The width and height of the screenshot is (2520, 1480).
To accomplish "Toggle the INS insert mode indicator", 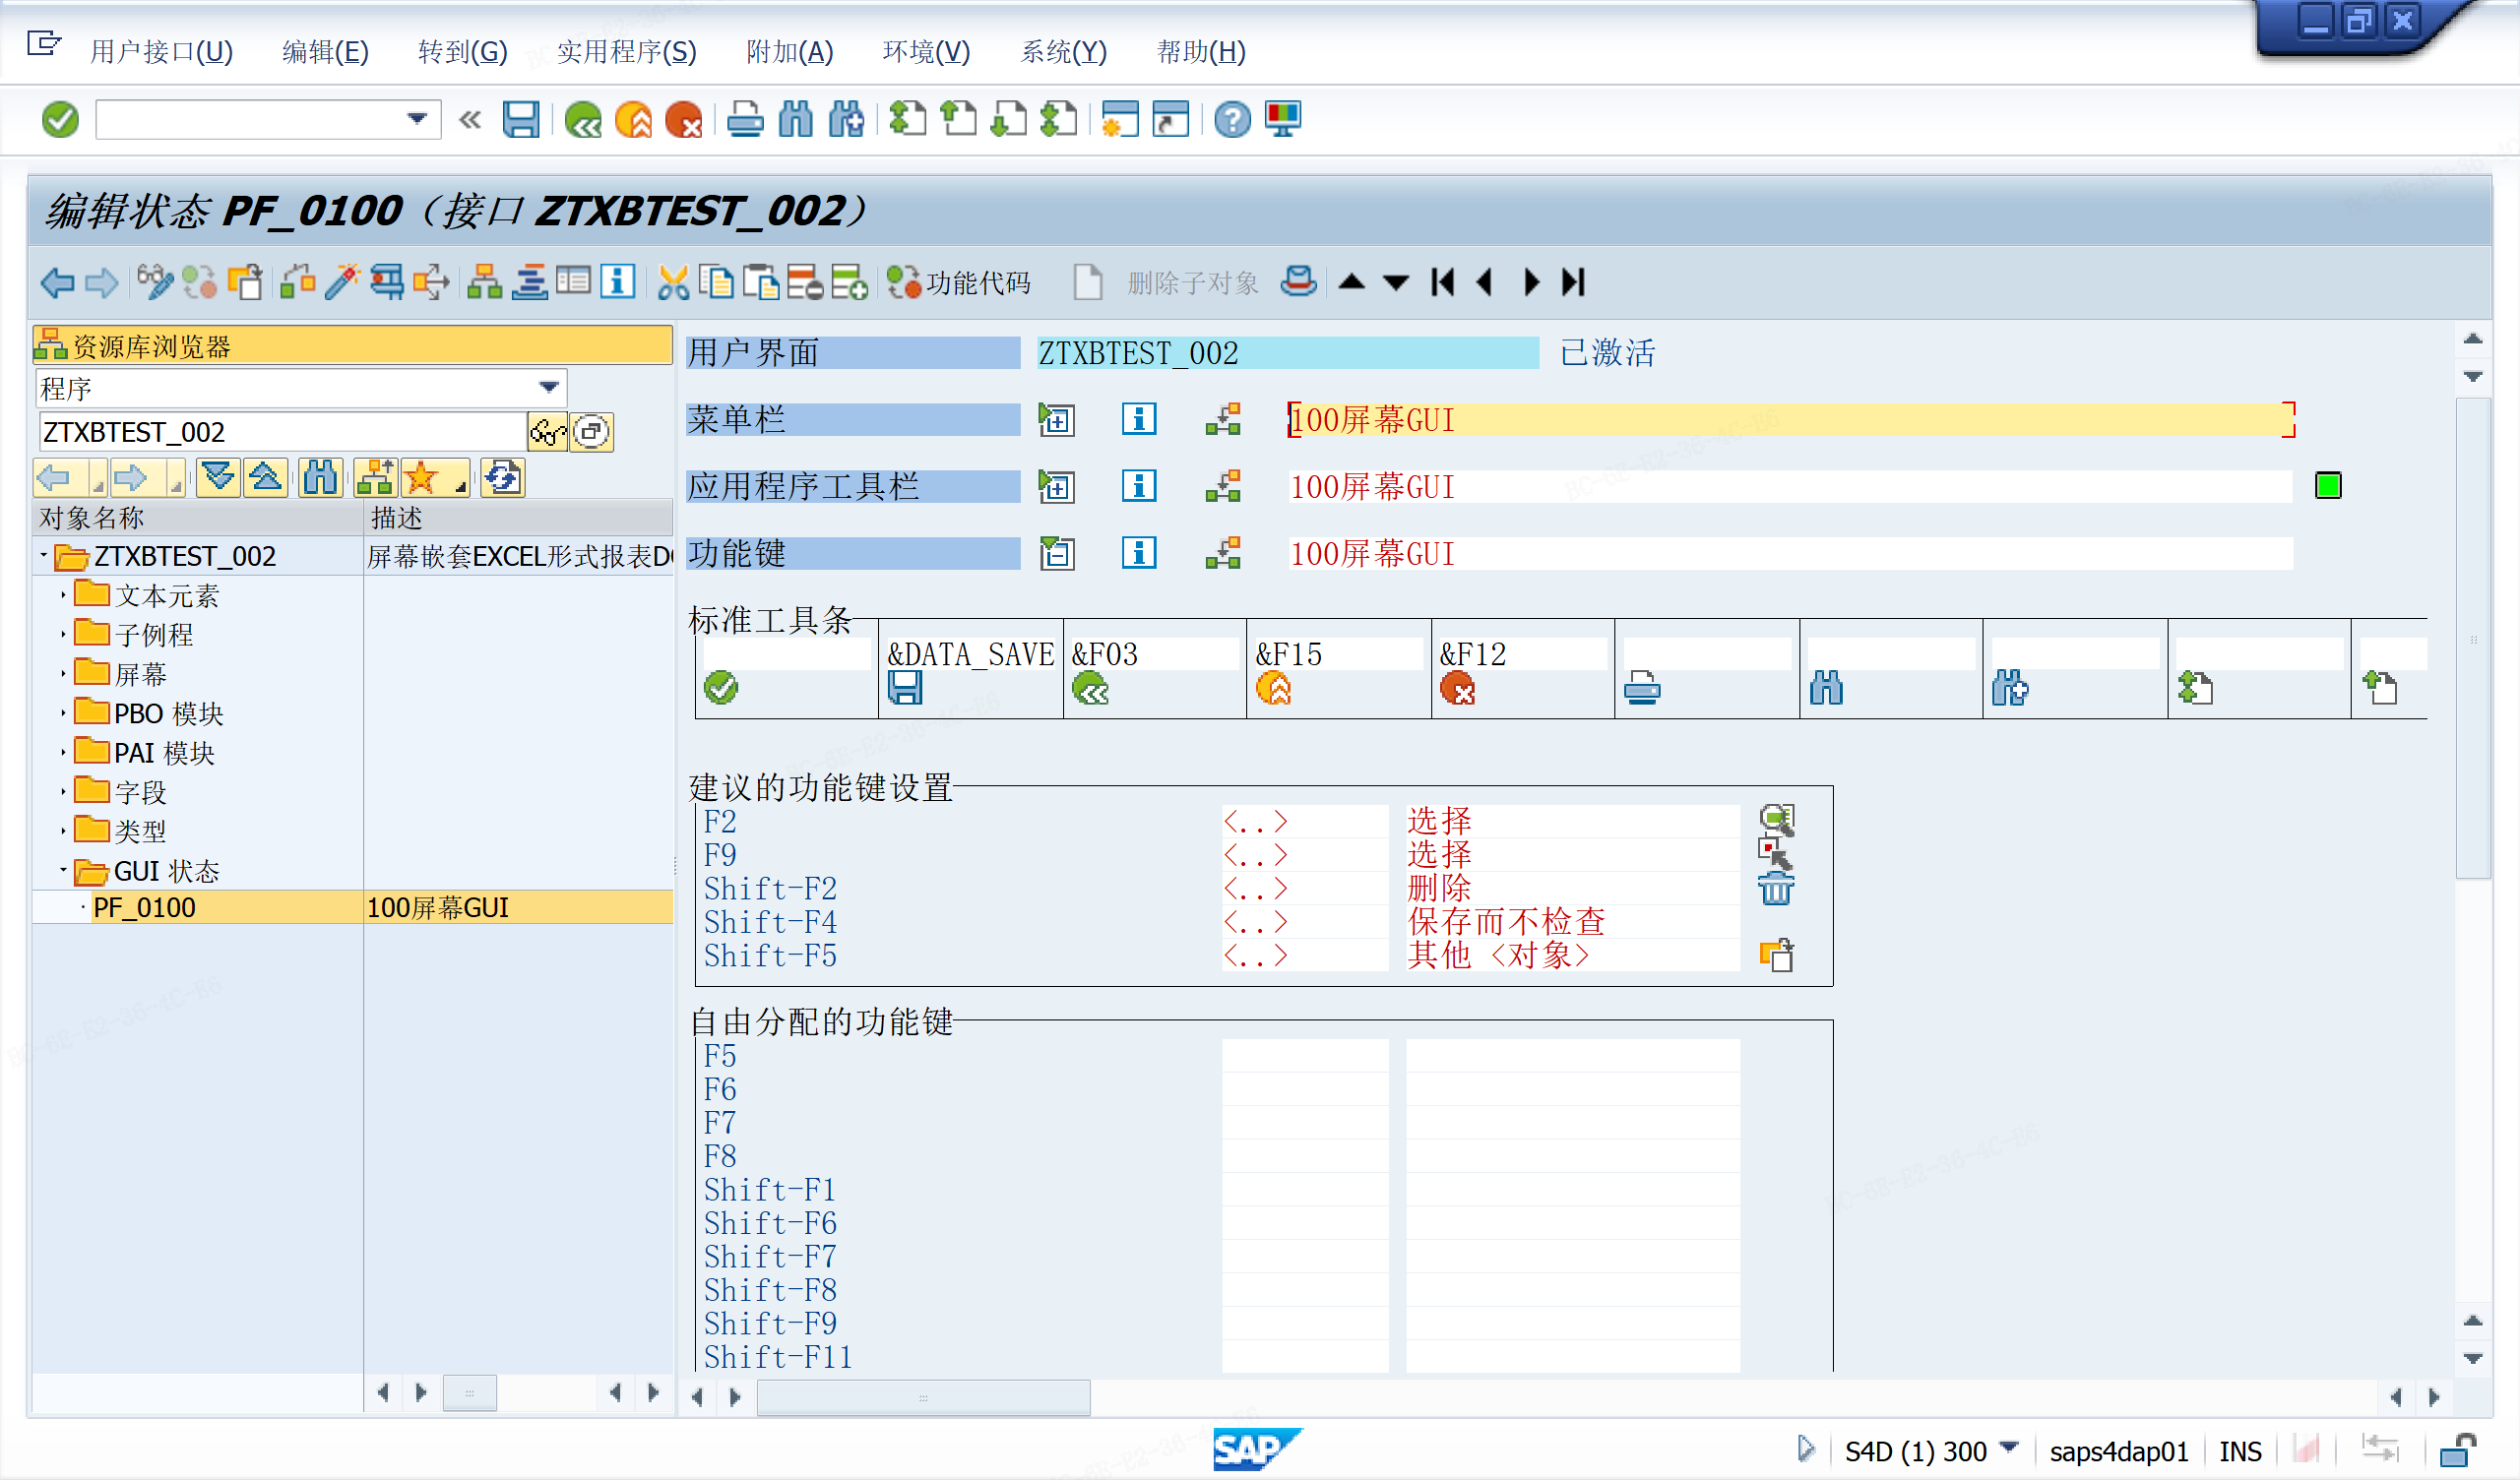I will pyautogui.click(x=2240, y=1451).
